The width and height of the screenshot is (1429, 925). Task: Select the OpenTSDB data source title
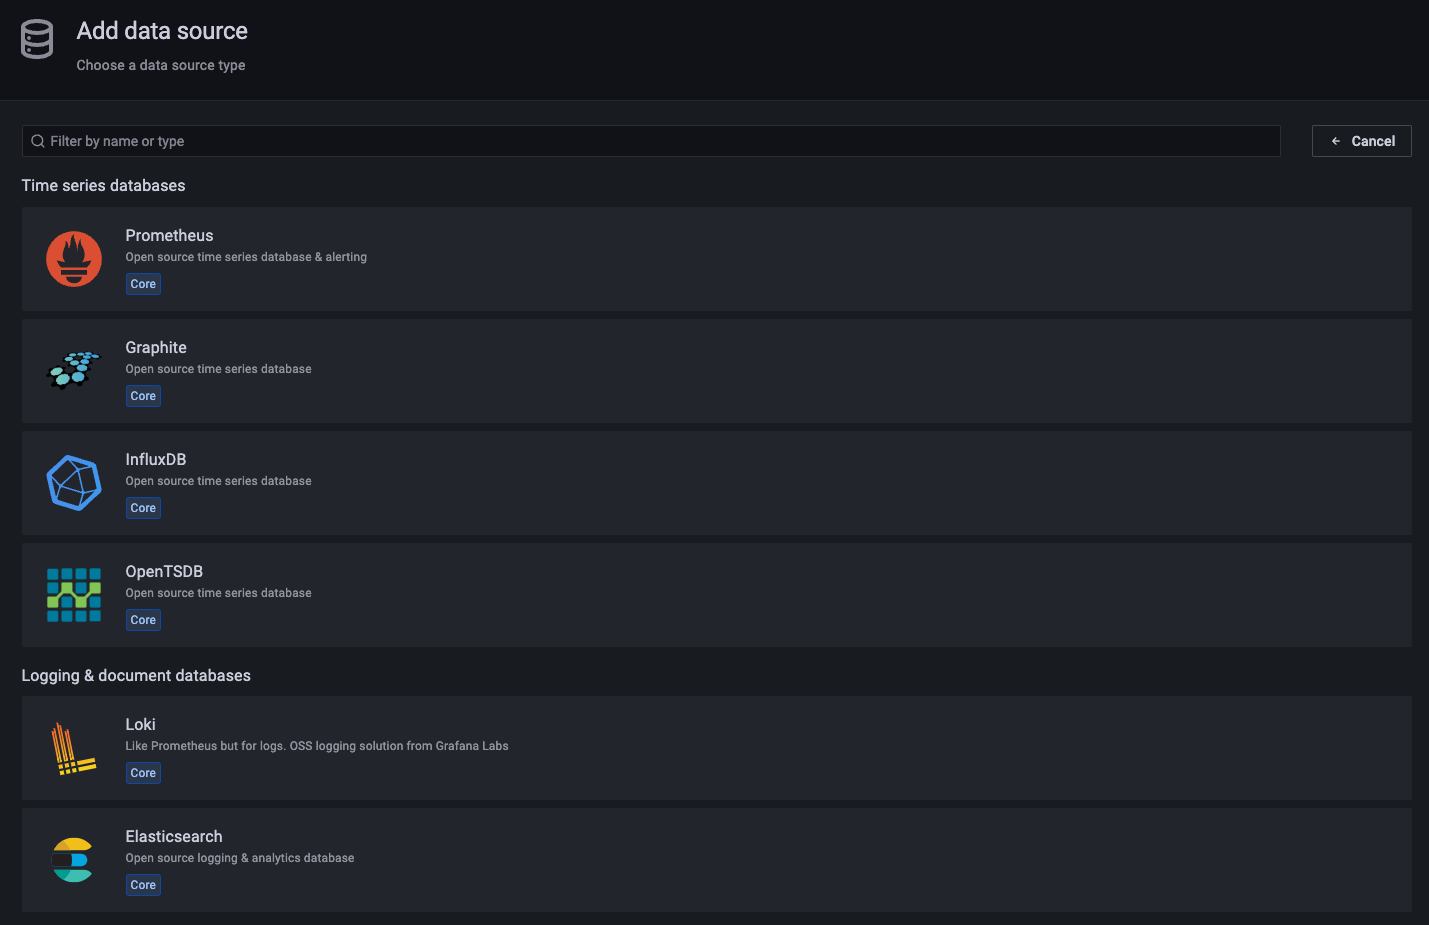(x=164, y=571)
